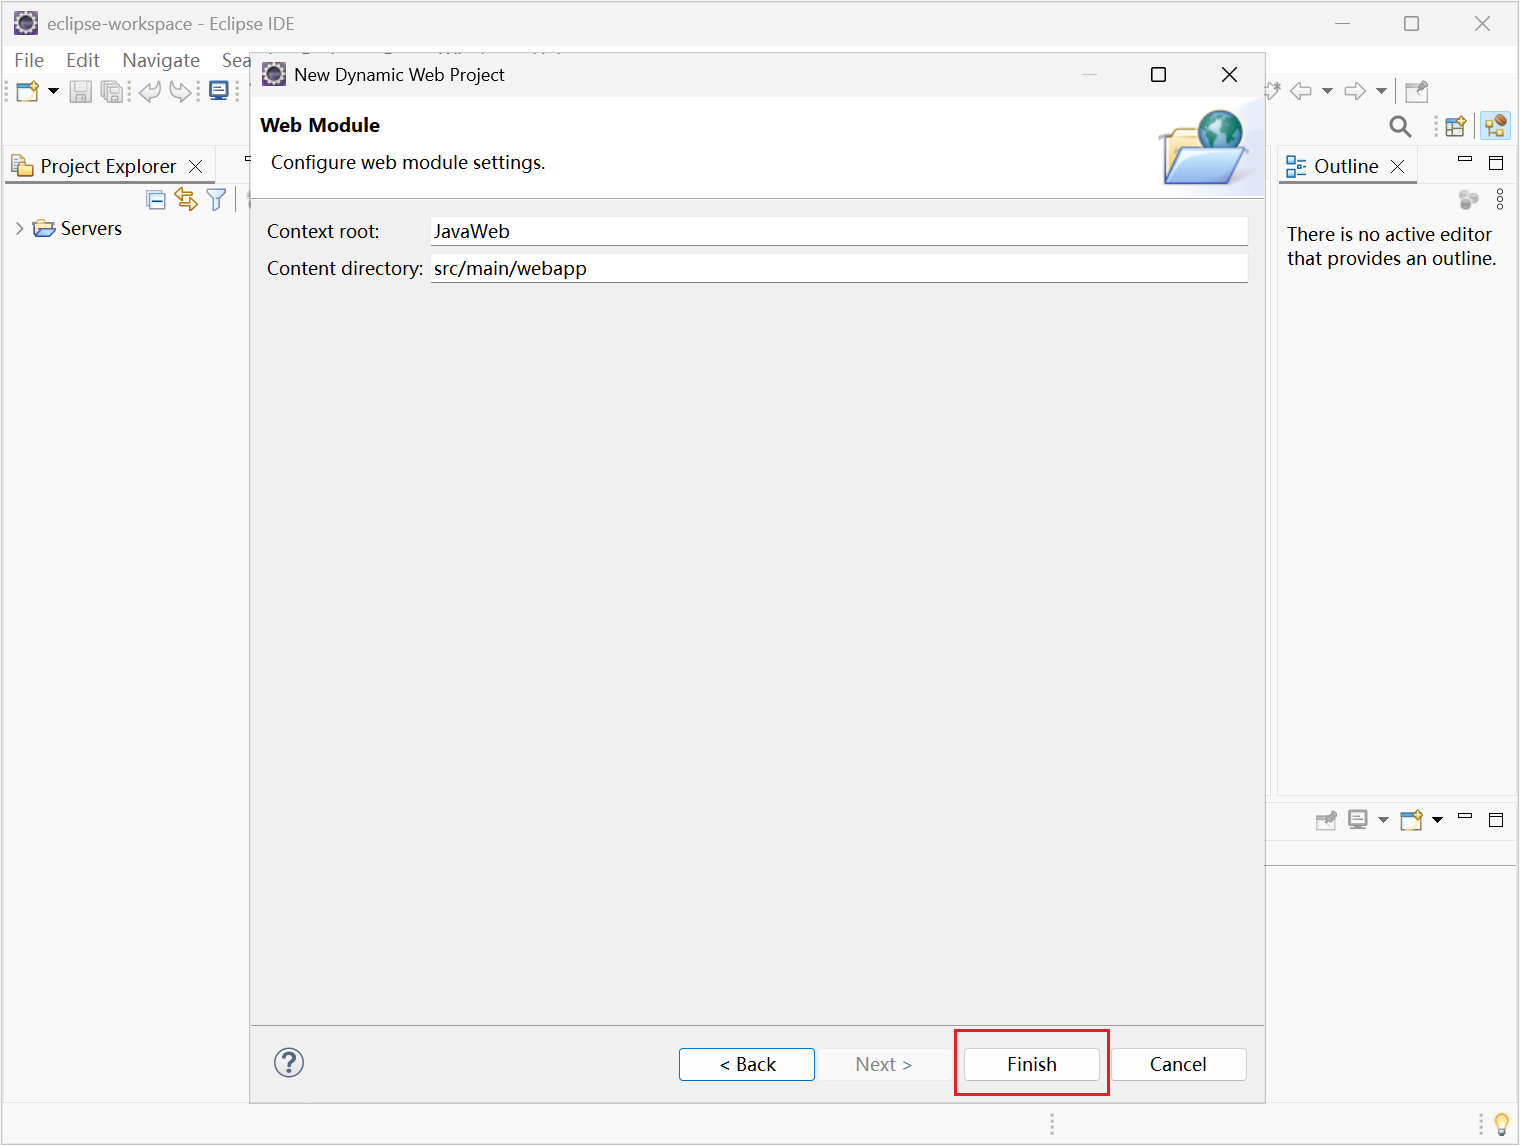Viewport: 1520px width, 1146px height.
Task: Click the Next > button
Action: click(x=884, y=1064)
